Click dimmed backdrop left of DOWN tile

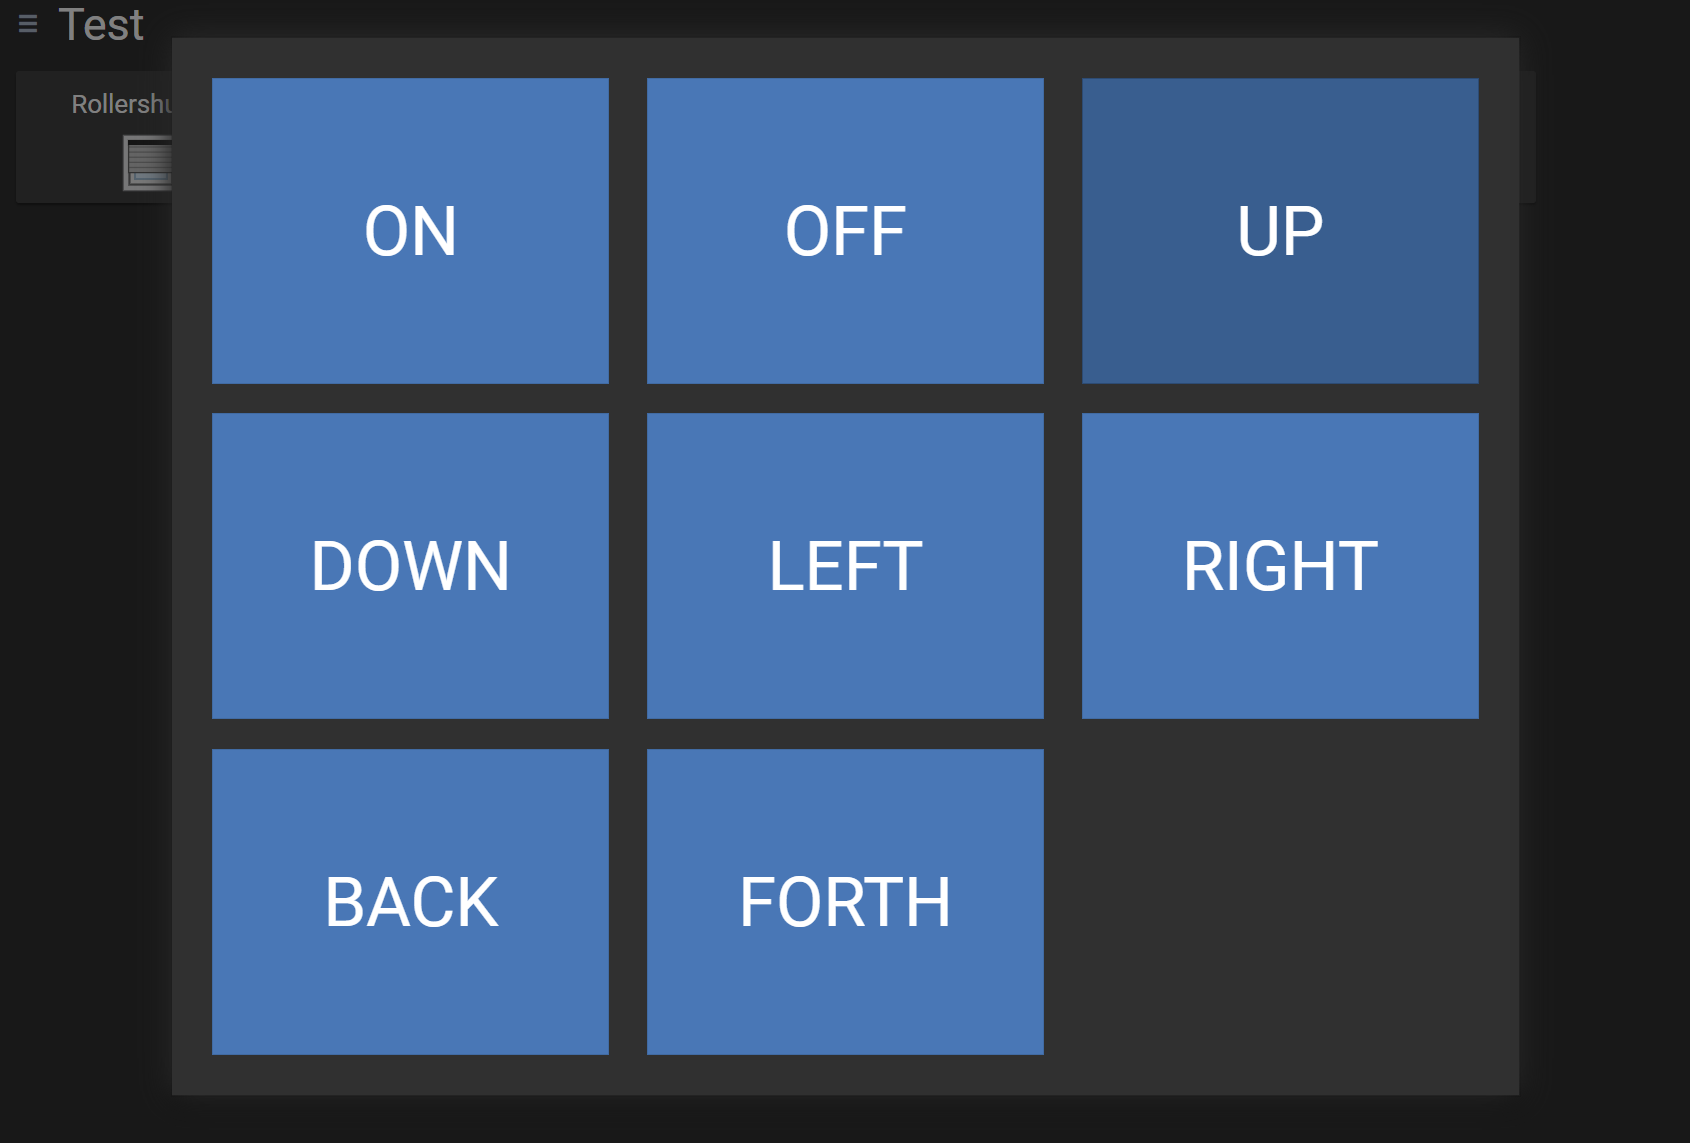click(90, 566)
